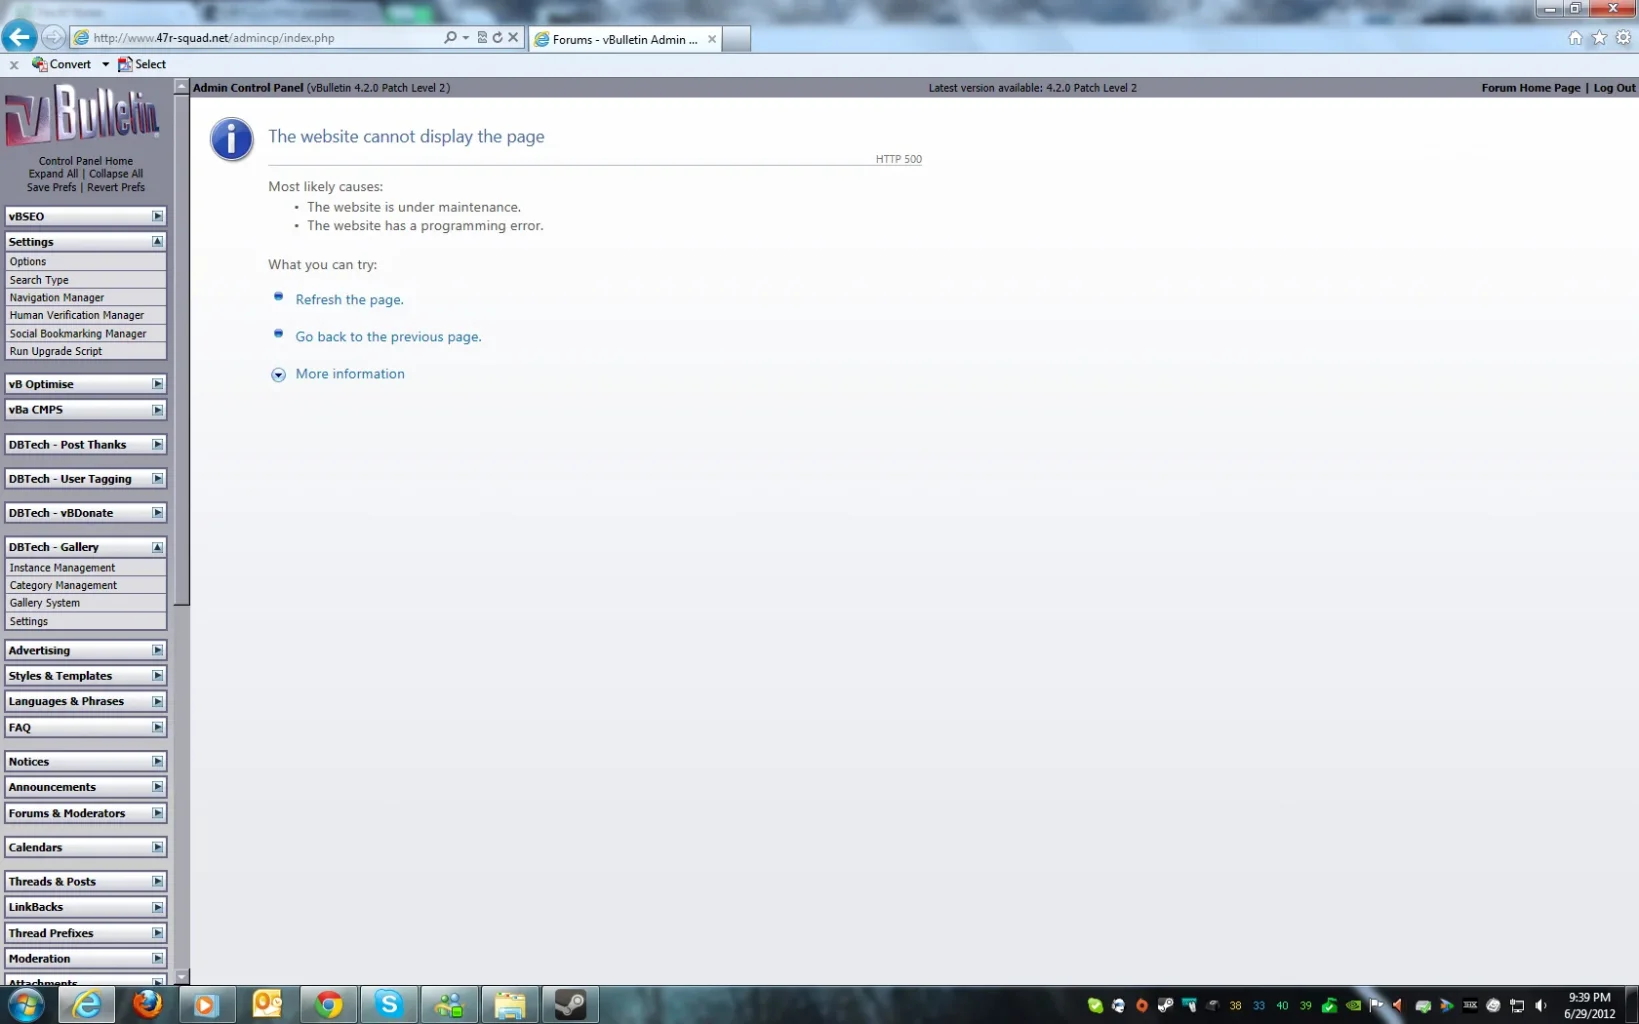
Task: Open a new blank browser tab
Action: (736, 40)
